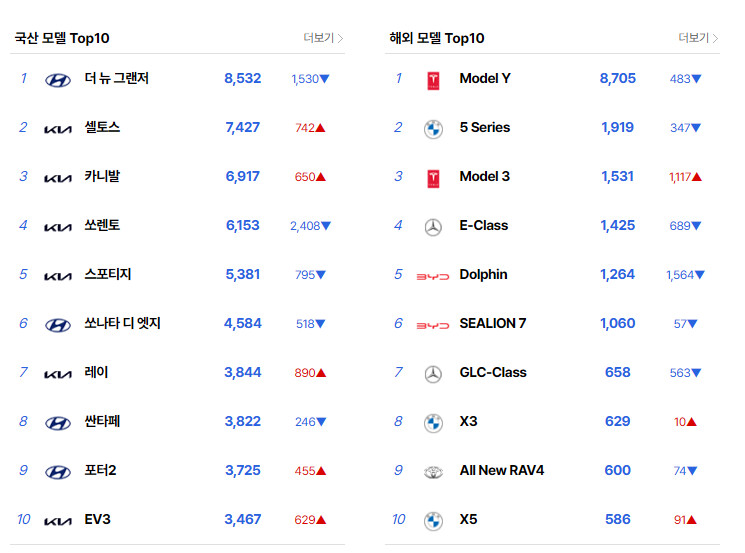The height and width of the screenshot is (553, 745).
Task: Open the EV3 model name
Action: [97, 519]
